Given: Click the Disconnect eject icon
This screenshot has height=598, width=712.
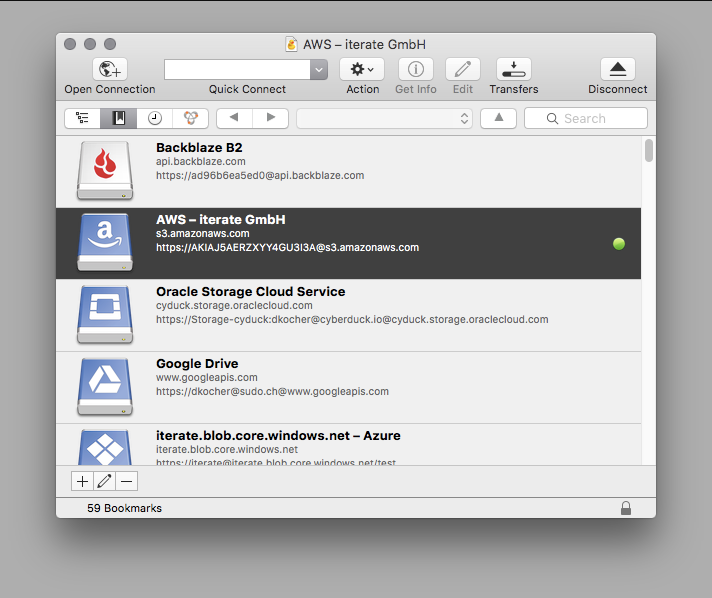Looking at the screenshot, I should [618, 69].
